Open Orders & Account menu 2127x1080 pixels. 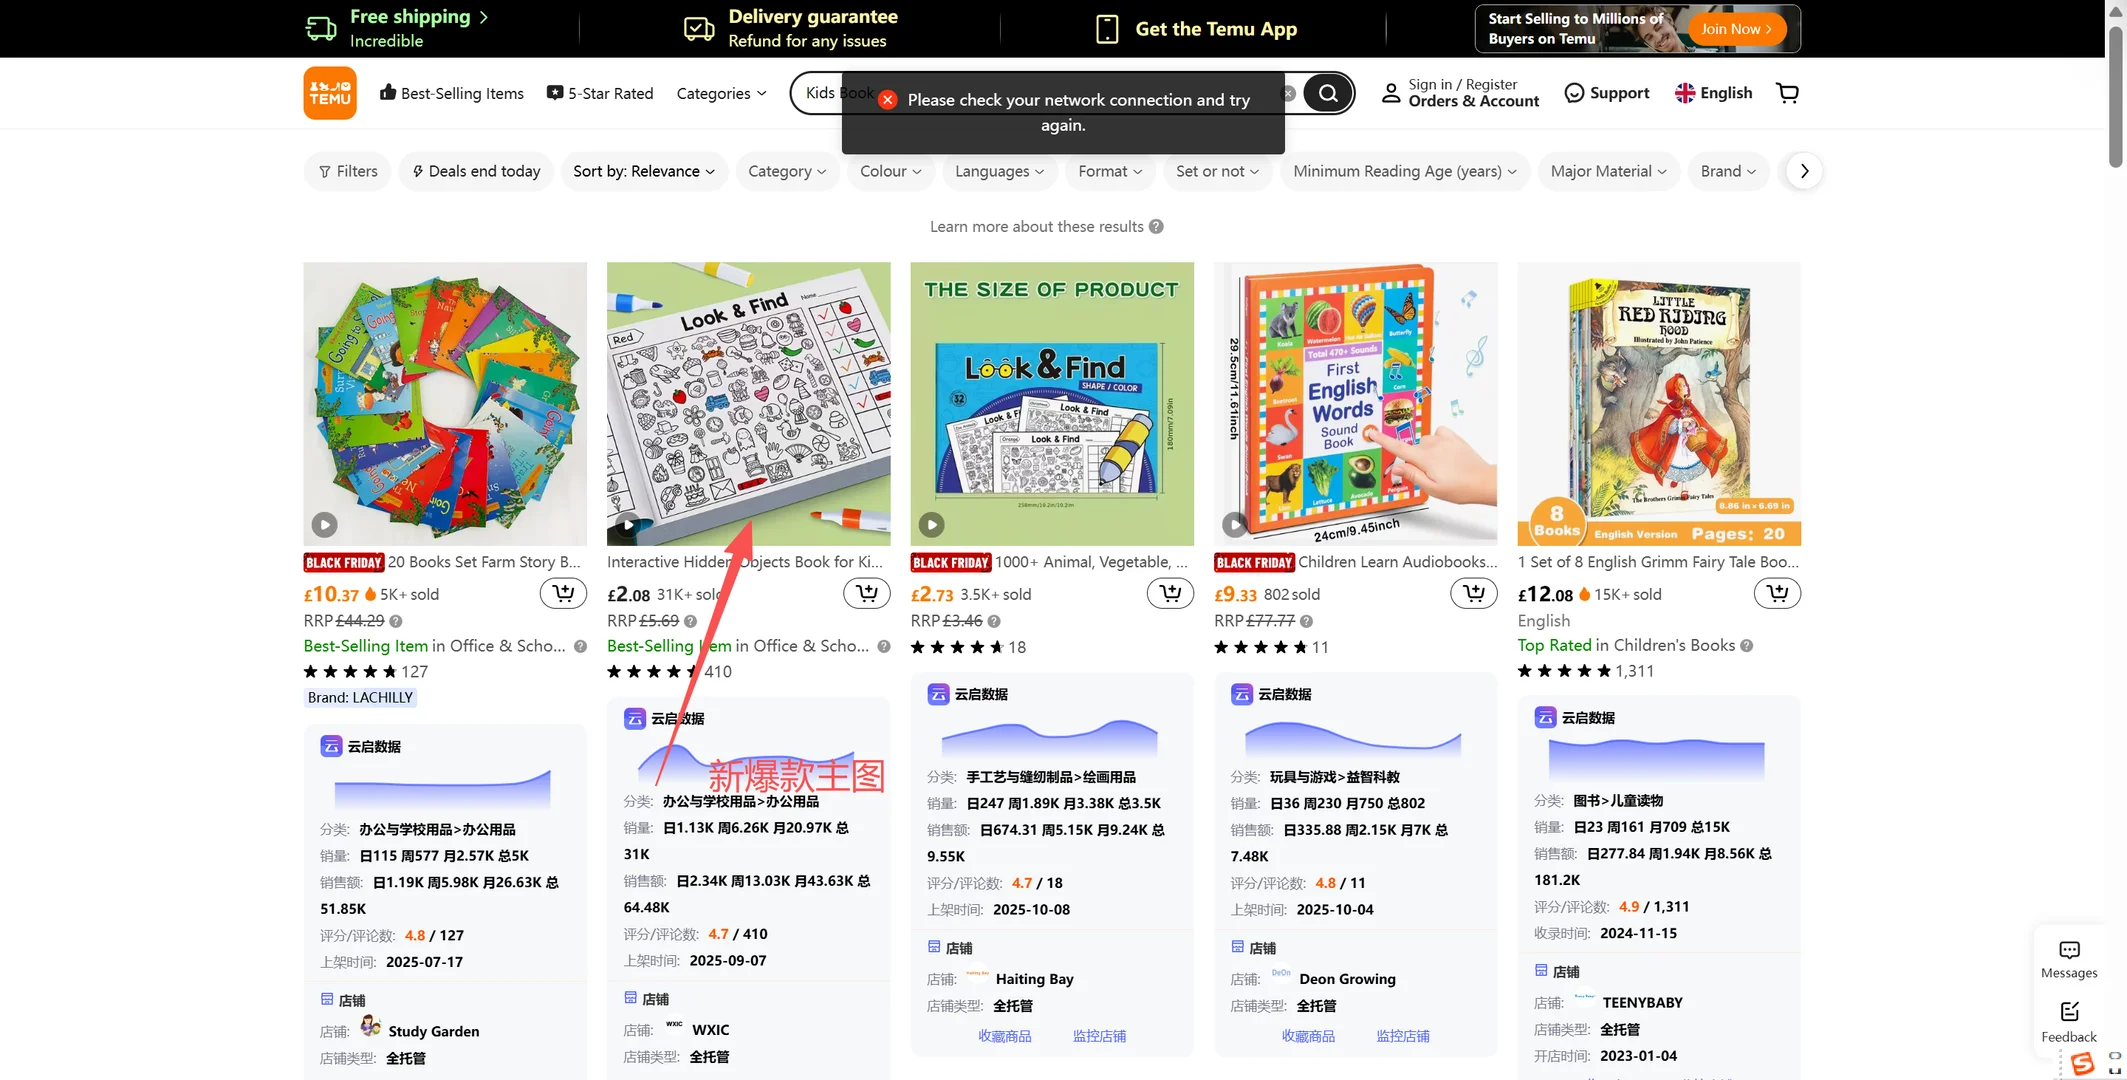(1473, 101)
